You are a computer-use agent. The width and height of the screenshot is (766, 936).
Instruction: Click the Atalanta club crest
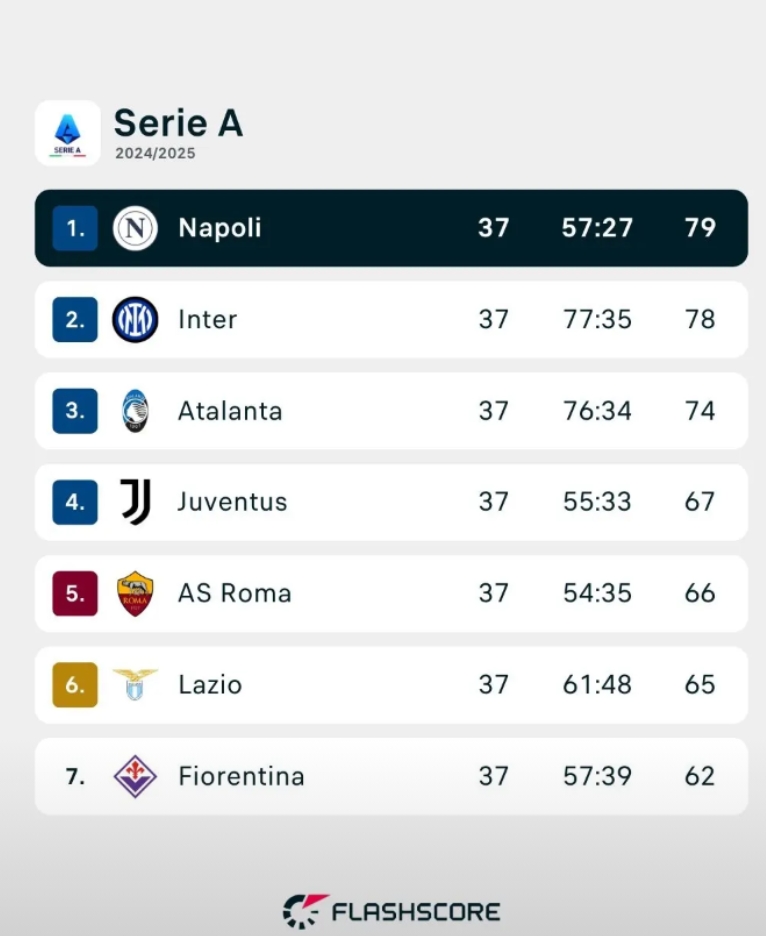coord(135,411)
